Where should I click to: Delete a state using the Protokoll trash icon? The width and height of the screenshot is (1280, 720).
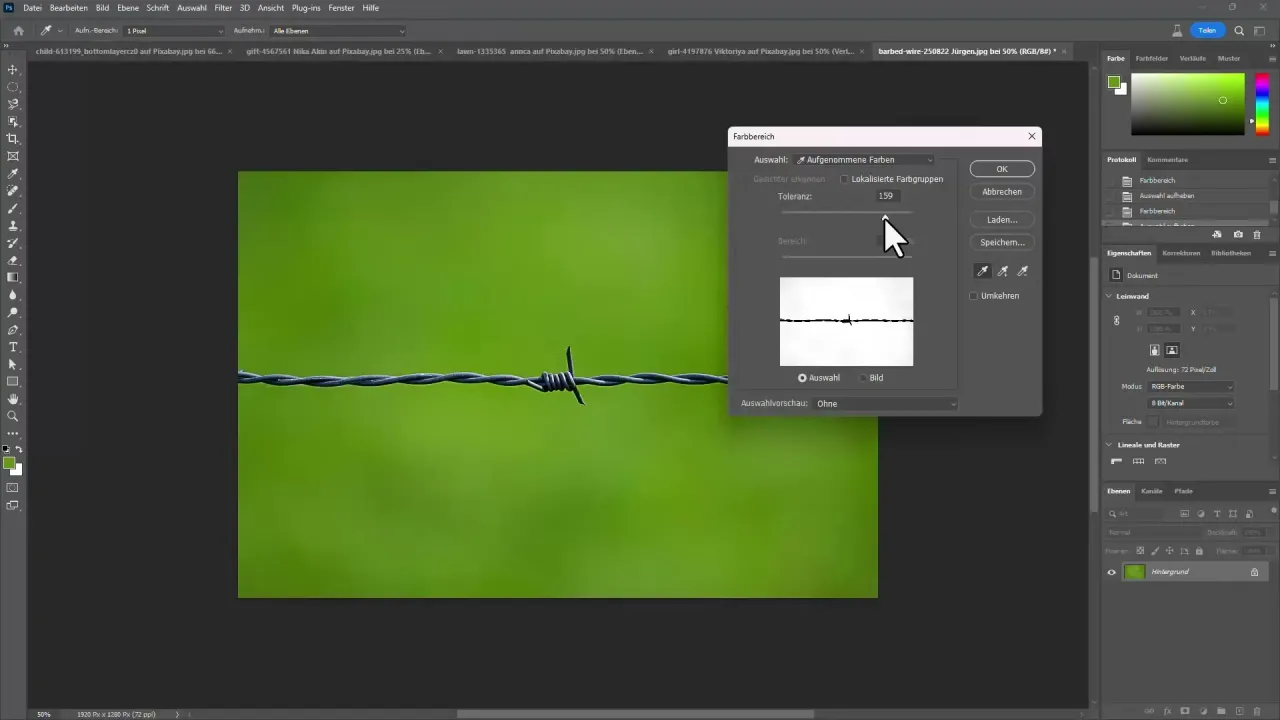point(1257,233)
